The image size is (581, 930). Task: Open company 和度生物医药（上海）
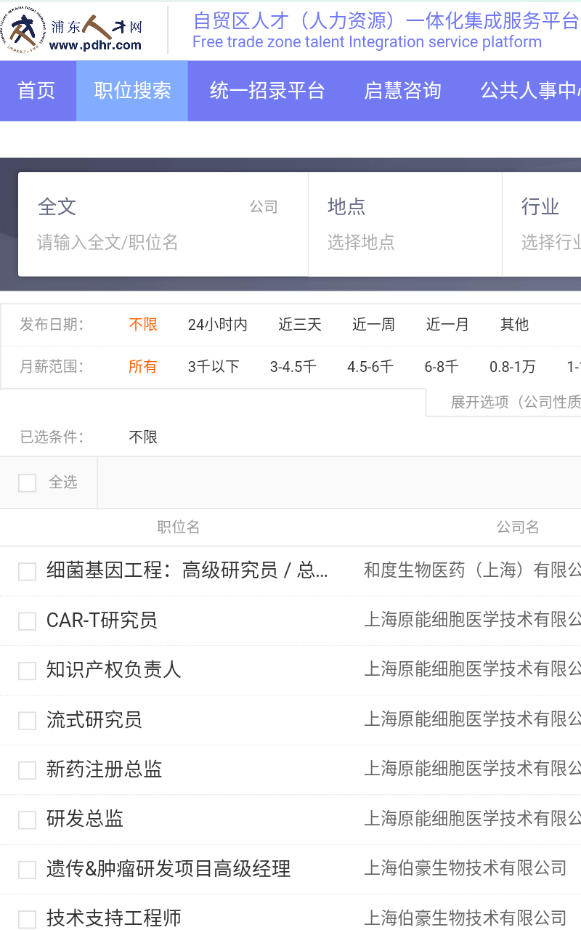pos(472,571)
